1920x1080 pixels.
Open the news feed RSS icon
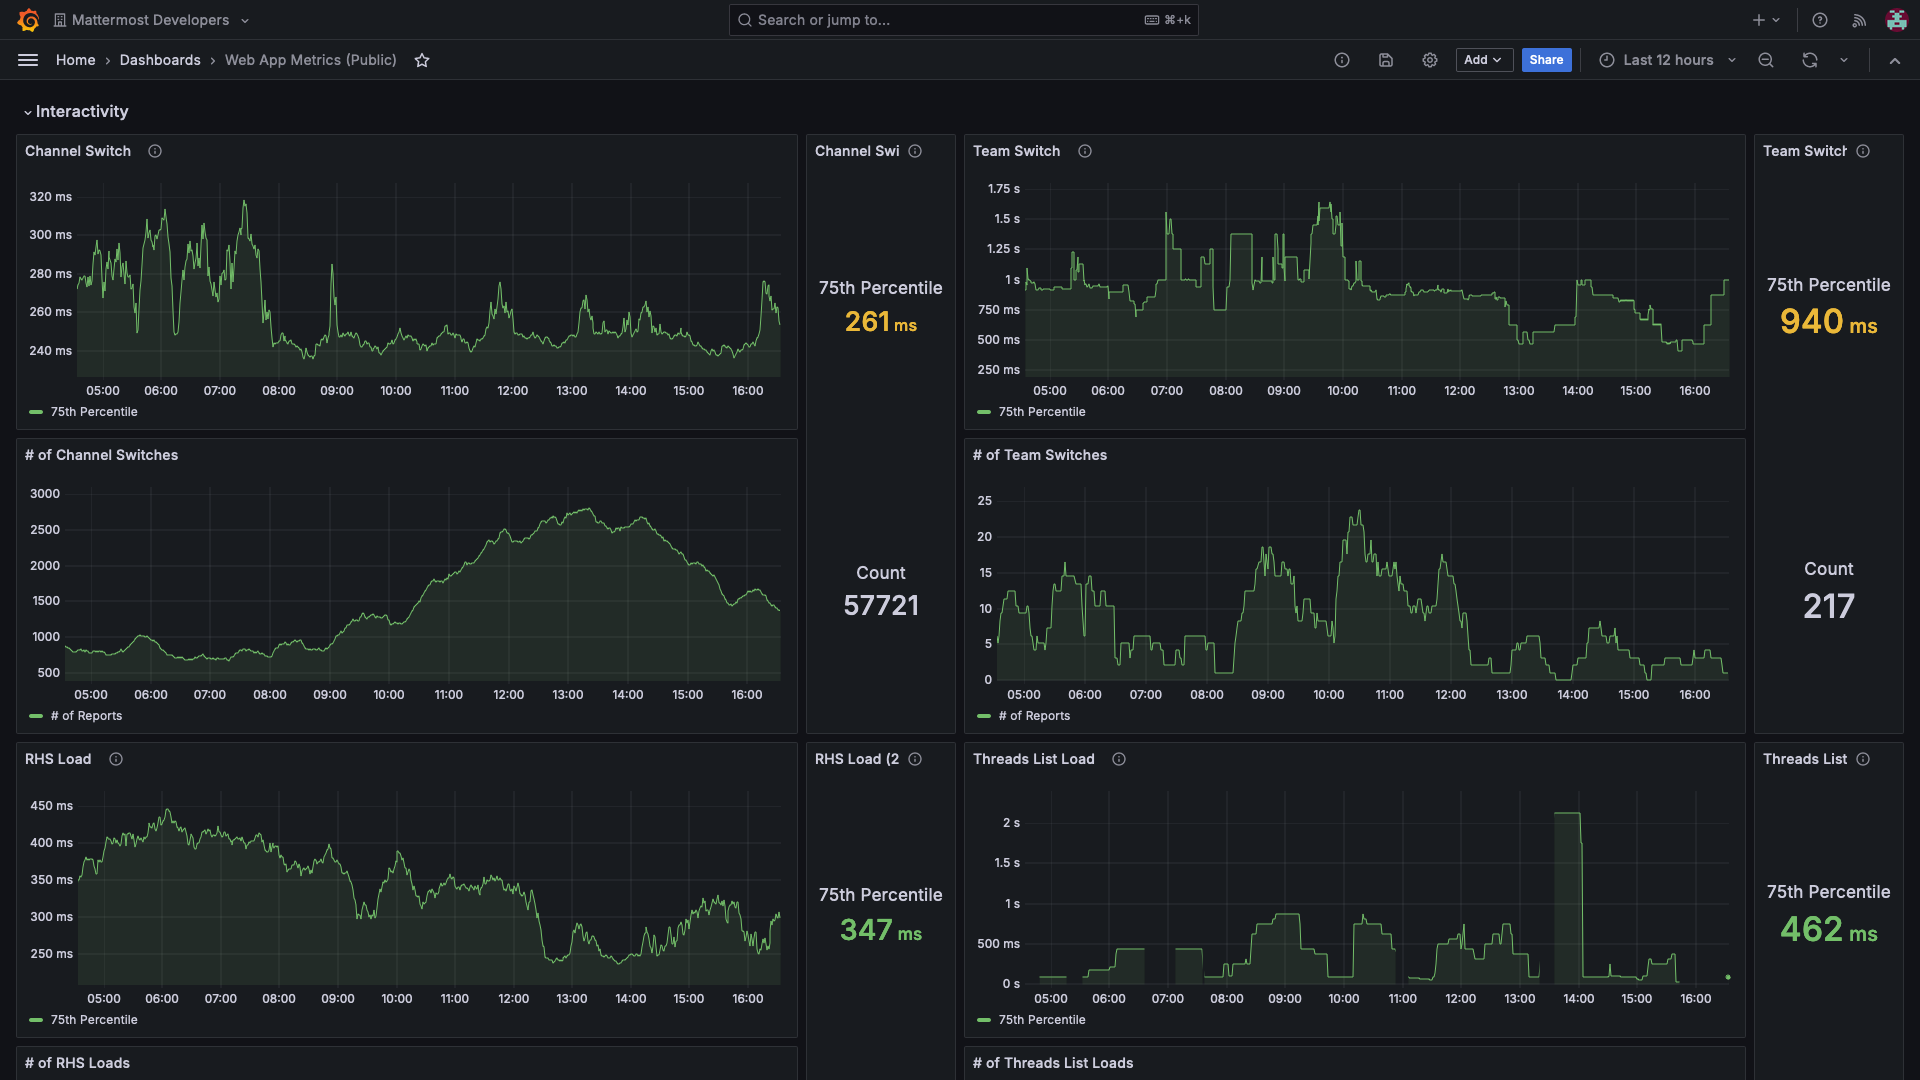[1859, 20]
